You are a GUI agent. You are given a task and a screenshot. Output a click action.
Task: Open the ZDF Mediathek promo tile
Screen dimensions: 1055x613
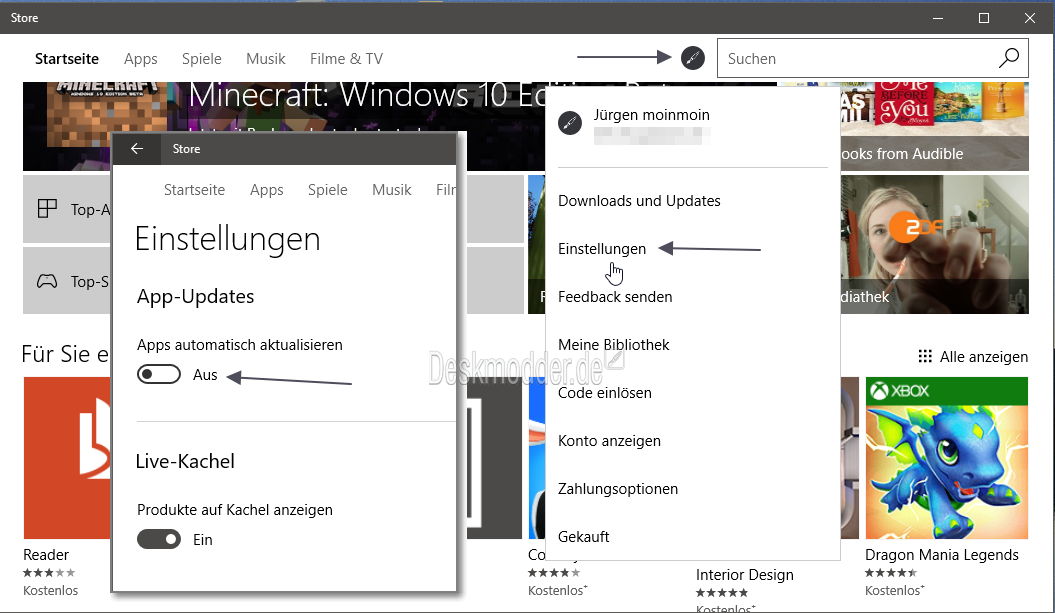point(935,244)
